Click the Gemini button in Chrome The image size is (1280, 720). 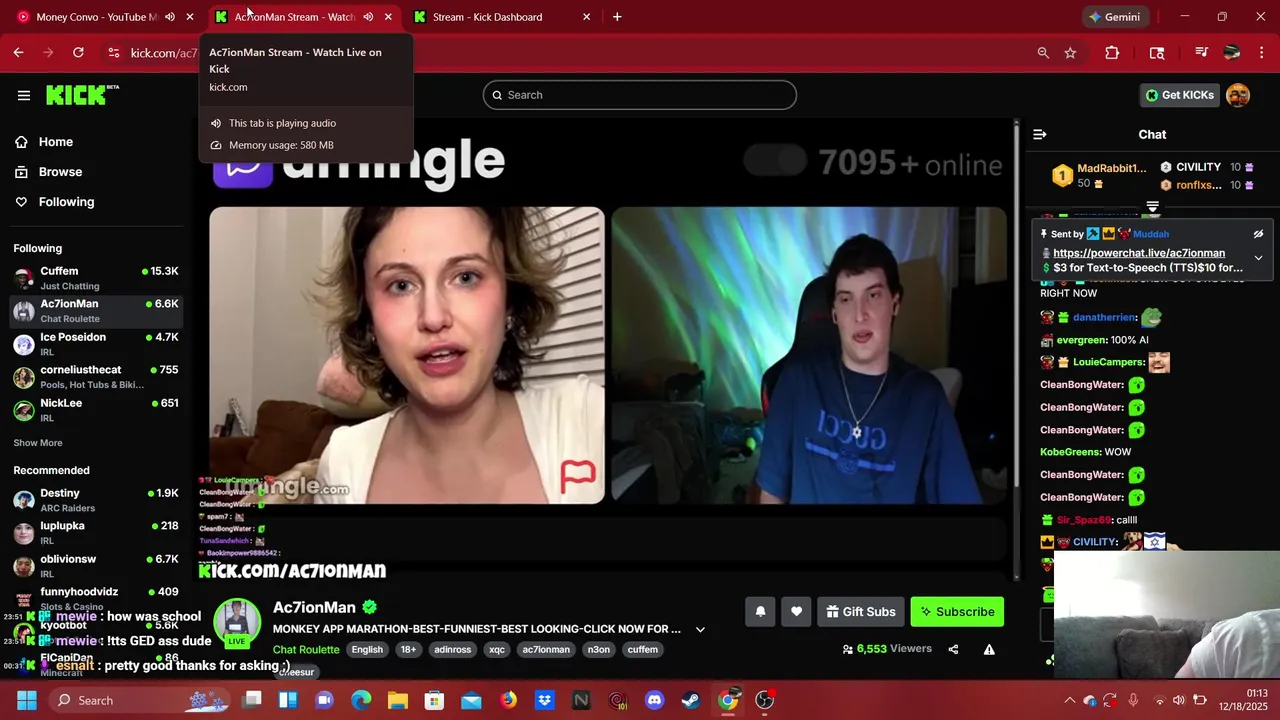1114,17
